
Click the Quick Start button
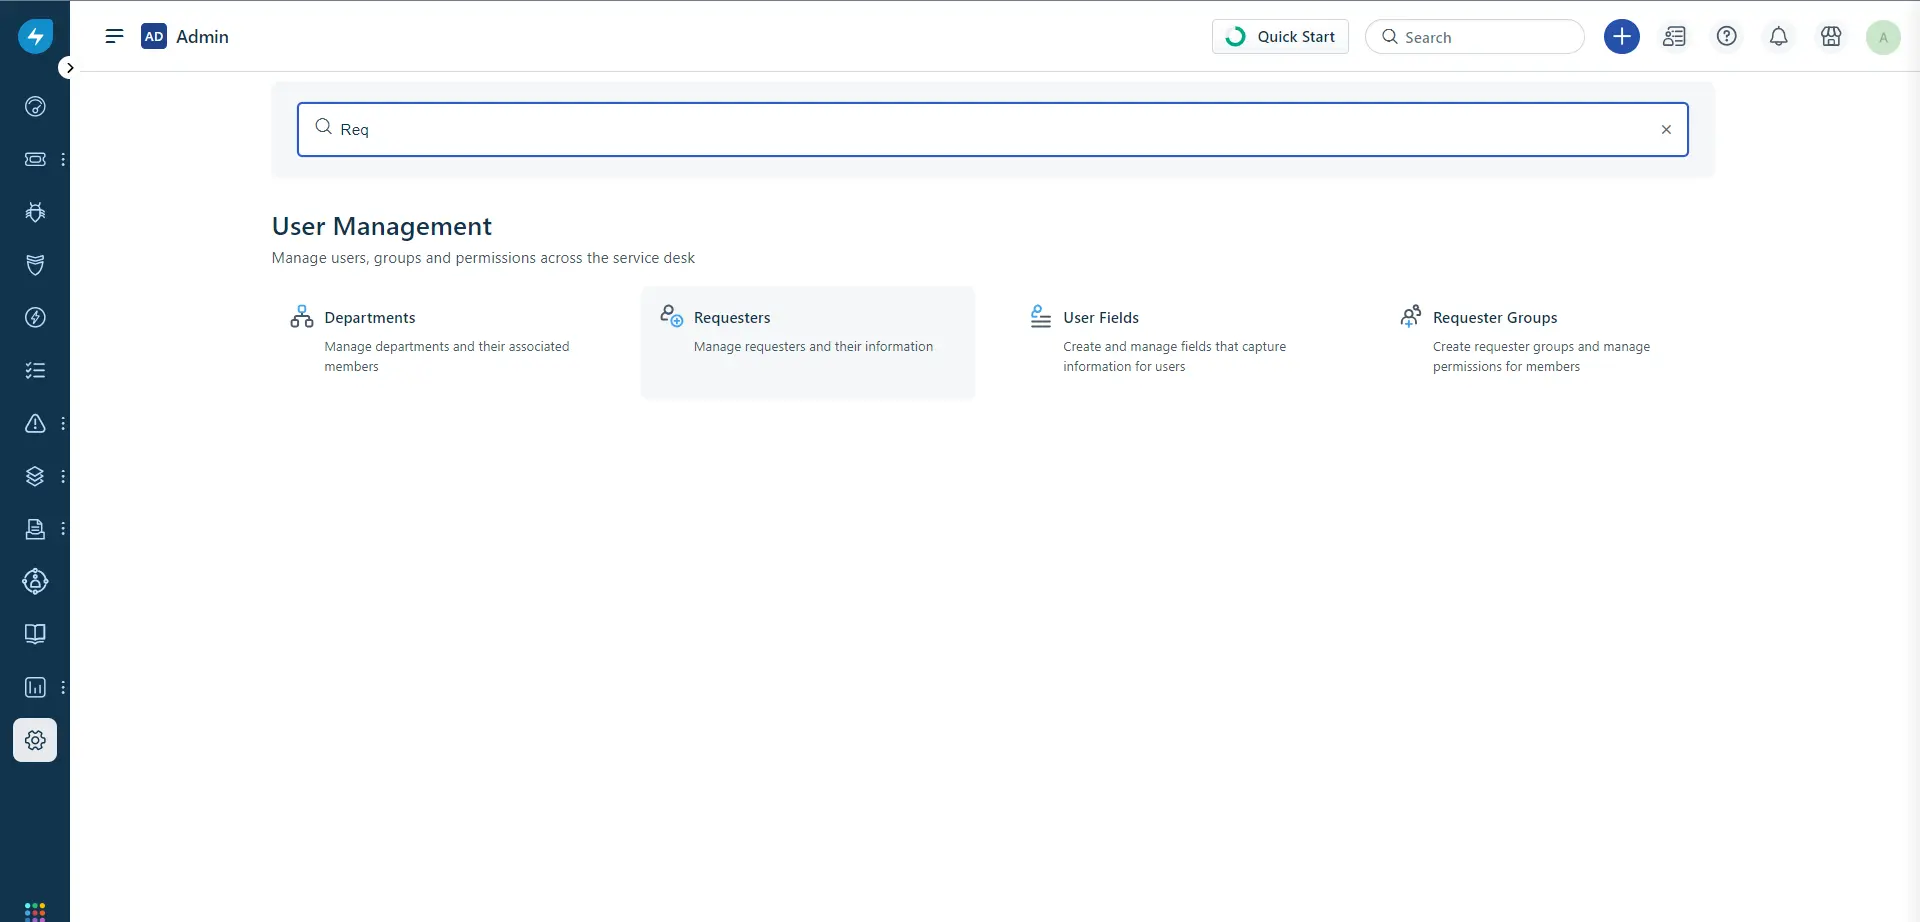tap(1280, 36)
